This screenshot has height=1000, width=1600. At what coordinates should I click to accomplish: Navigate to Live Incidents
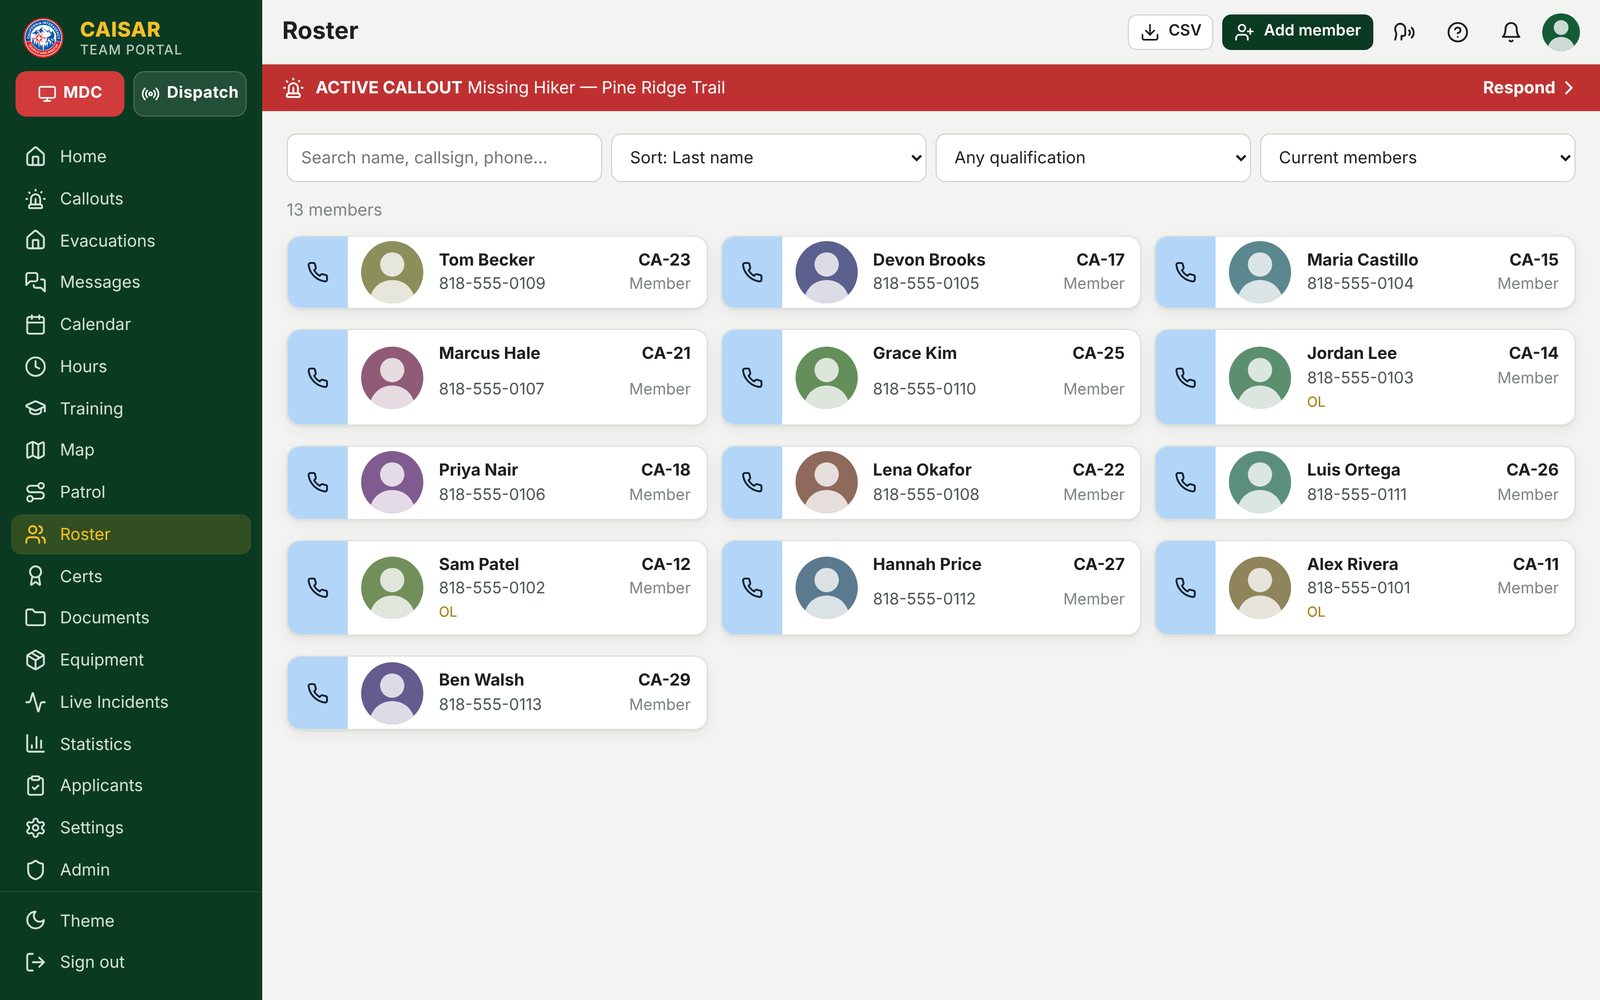(131, 702)
